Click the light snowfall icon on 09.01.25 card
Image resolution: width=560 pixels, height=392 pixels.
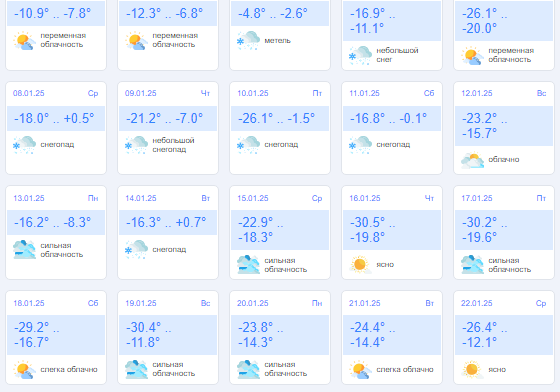pyautogui.click(x=136, y=145)
